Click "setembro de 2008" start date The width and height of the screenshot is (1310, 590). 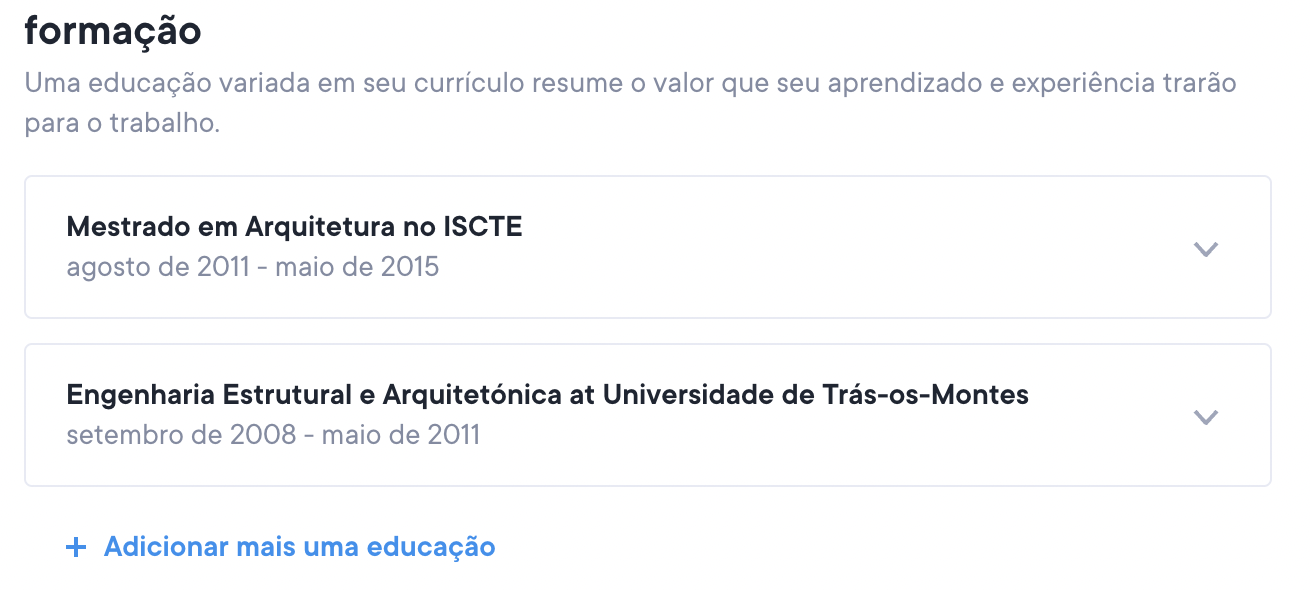181,435
